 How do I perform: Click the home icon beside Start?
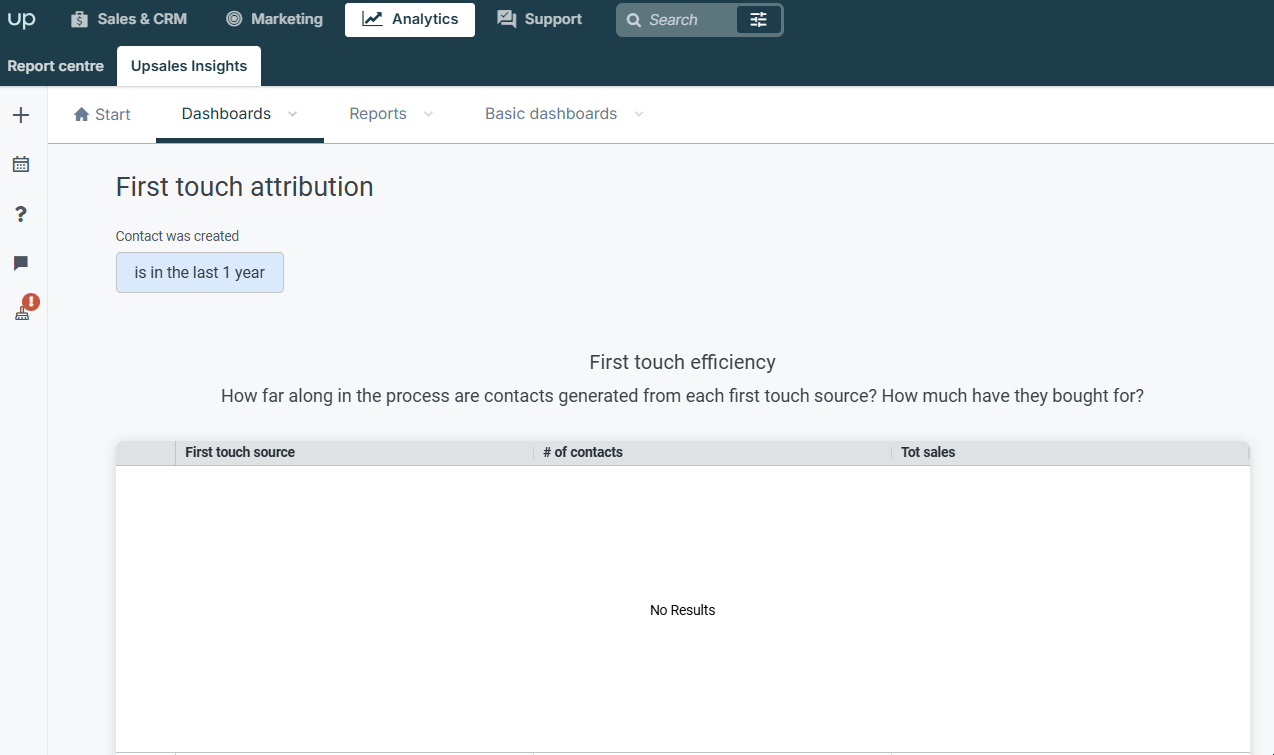point(82,114)
